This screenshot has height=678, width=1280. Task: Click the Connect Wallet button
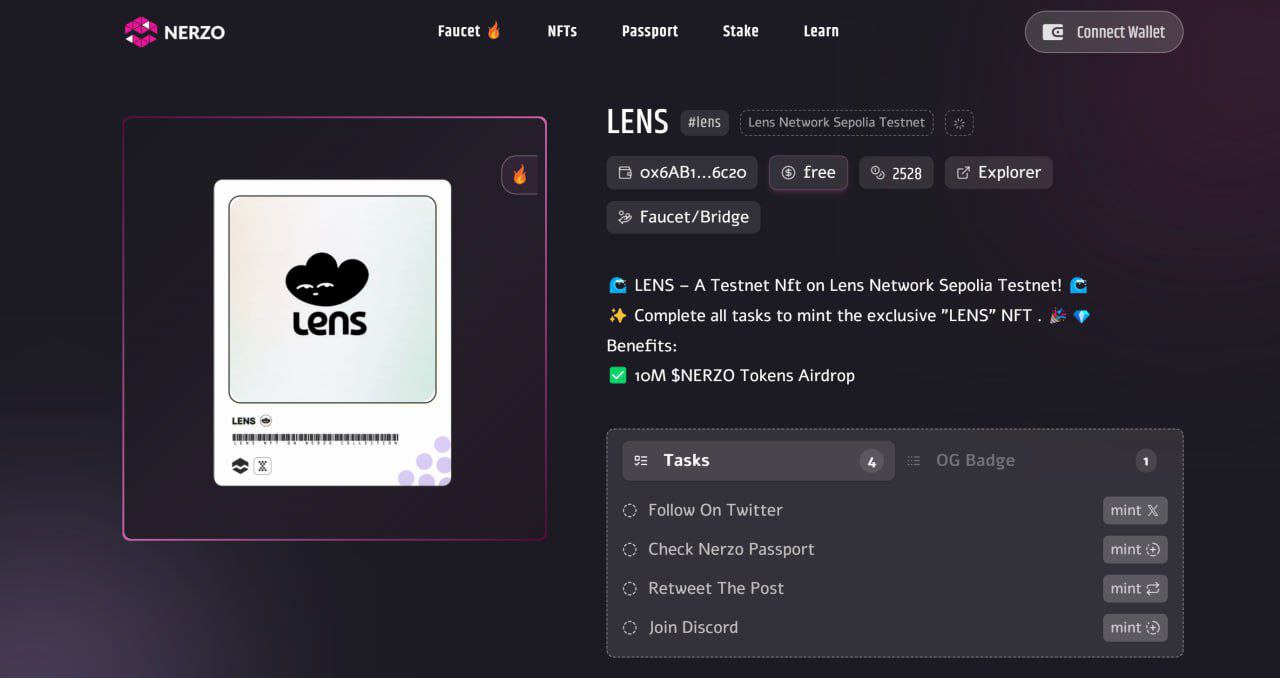[1104, 32]
